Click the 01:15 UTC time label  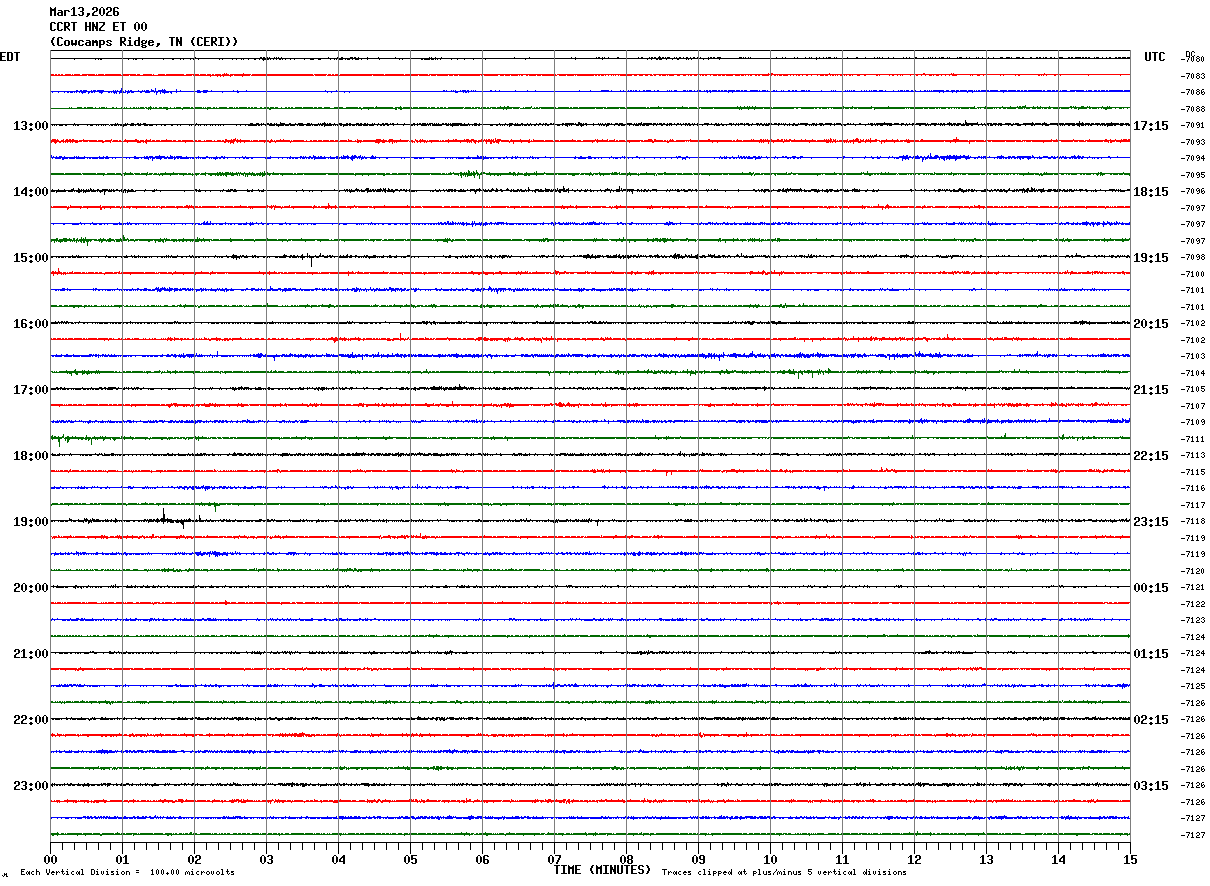click(x=1151, y=654)
